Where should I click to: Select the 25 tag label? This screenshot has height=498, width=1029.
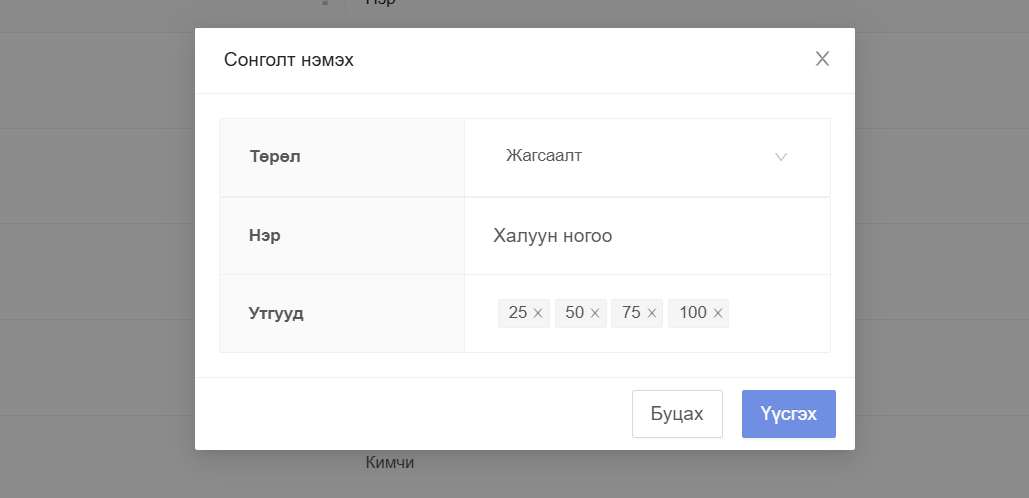tap(517, 313)
